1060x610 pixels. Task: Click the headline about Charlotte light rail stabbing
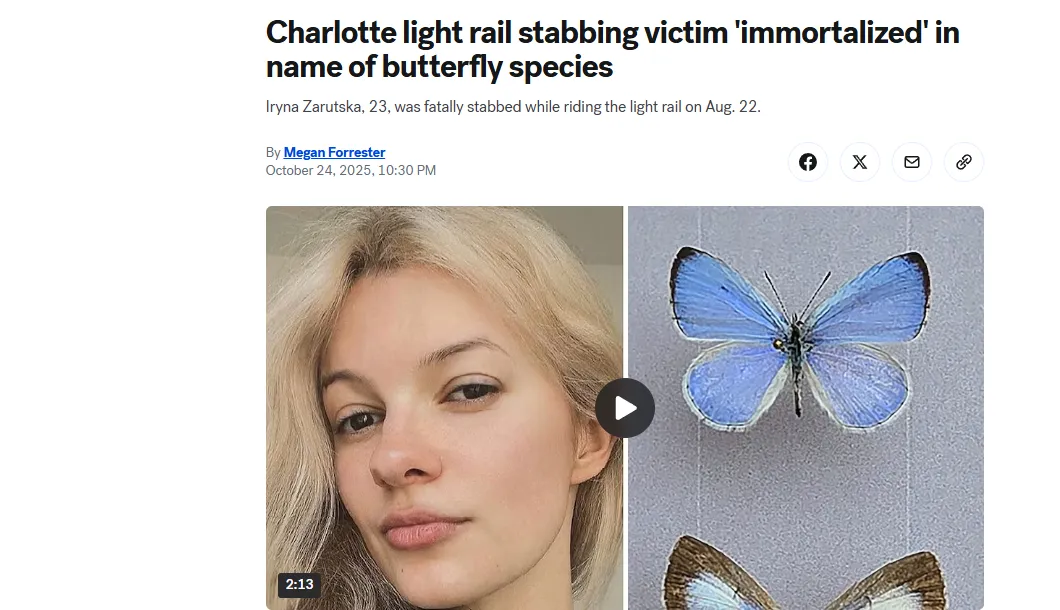(x=612, y=49)
